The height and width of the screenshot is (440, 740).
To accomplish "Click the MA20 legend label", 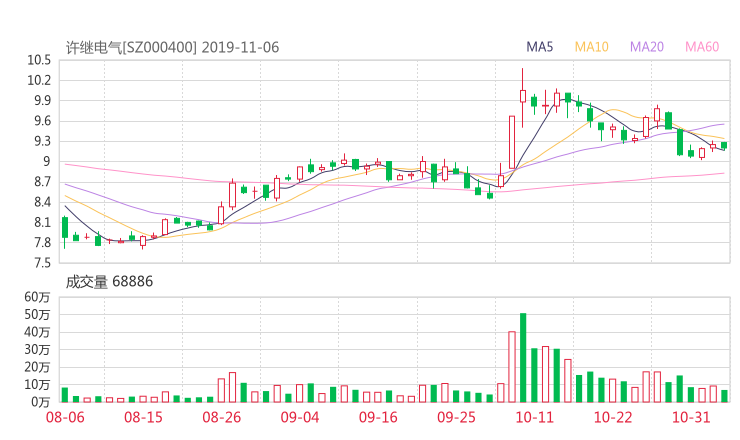I will pyautogui.click(x=647, y=47).
